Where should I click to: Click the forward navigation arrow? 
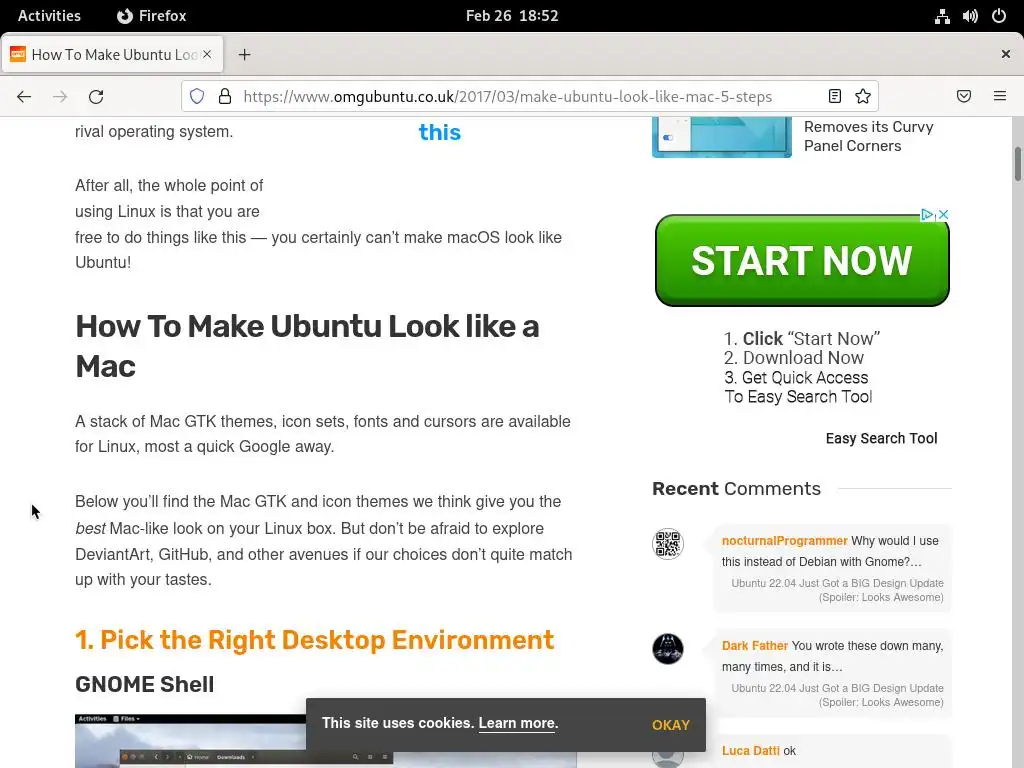coord(60,97)
